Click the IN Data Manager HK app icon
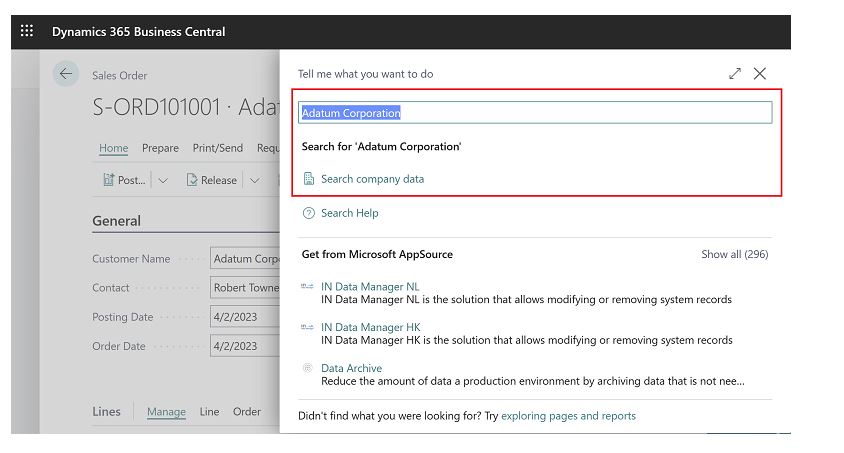Screen dimensions: 844x453 point(308,328)
